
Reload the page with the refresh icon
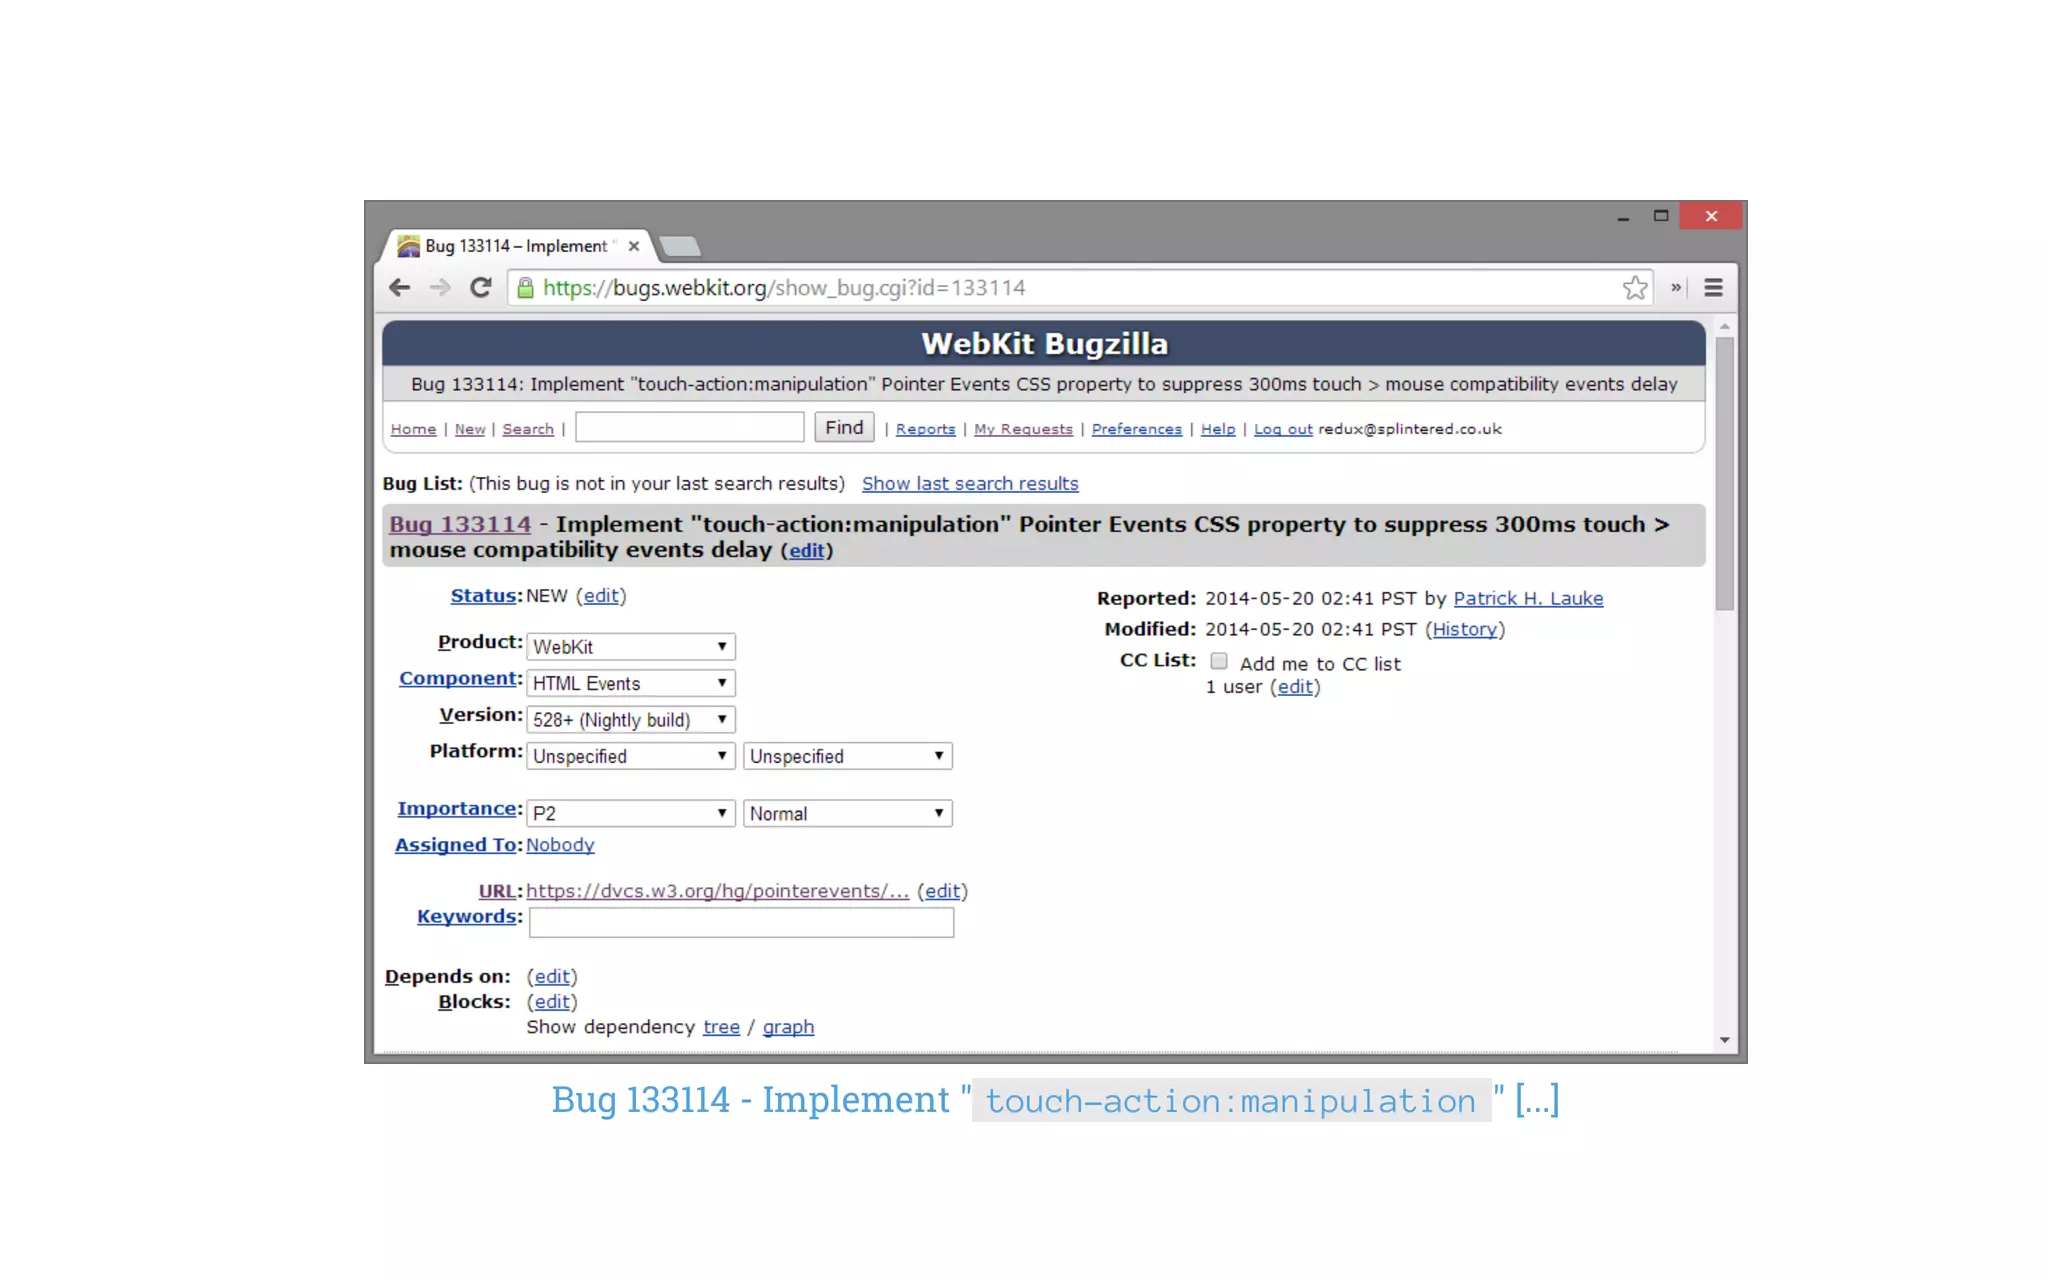pyautogui.click(x=481, y=288)
